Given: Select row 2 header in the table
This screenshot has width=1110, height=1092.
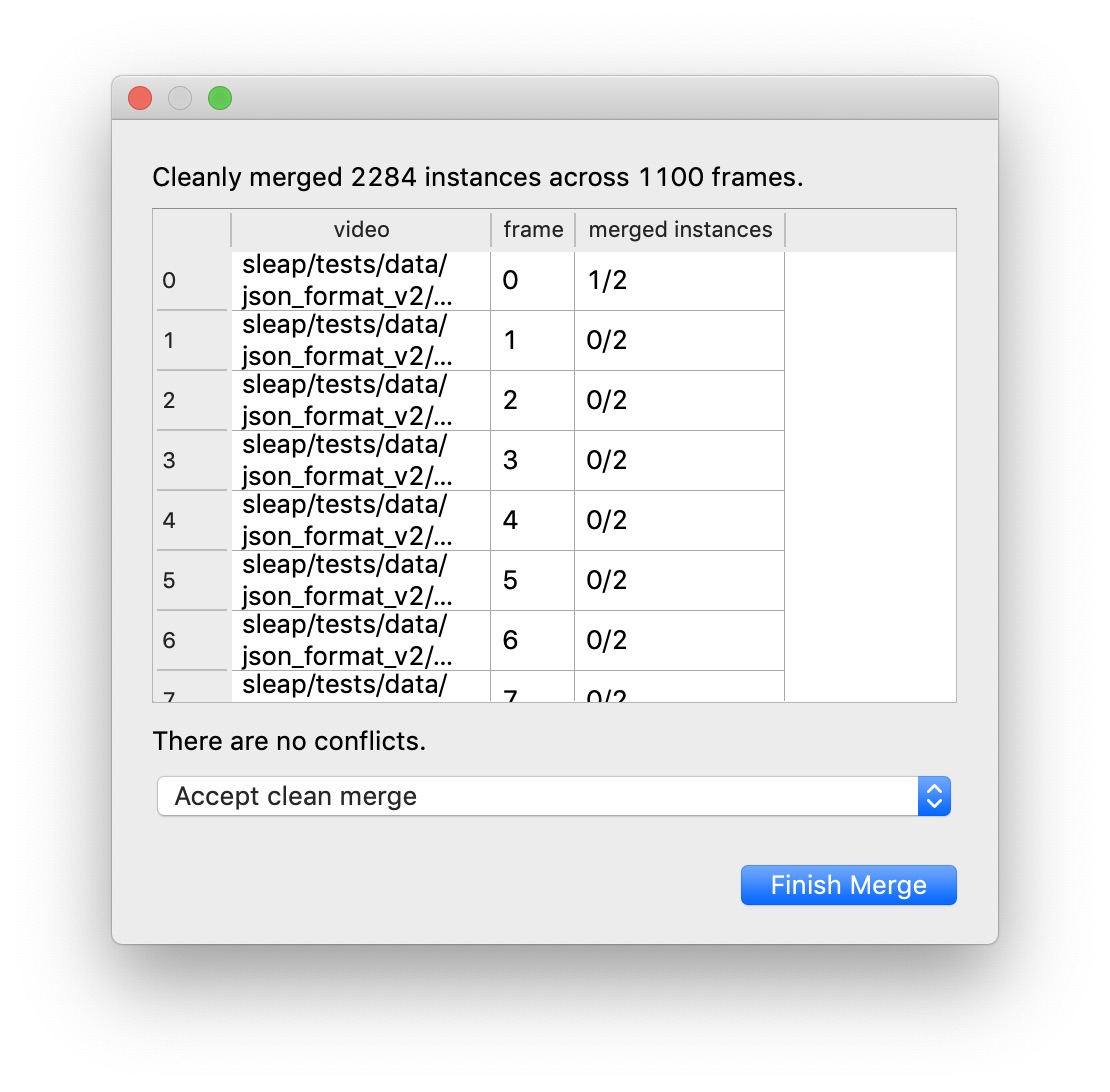Looking at the screenshot, I should 191,401.
